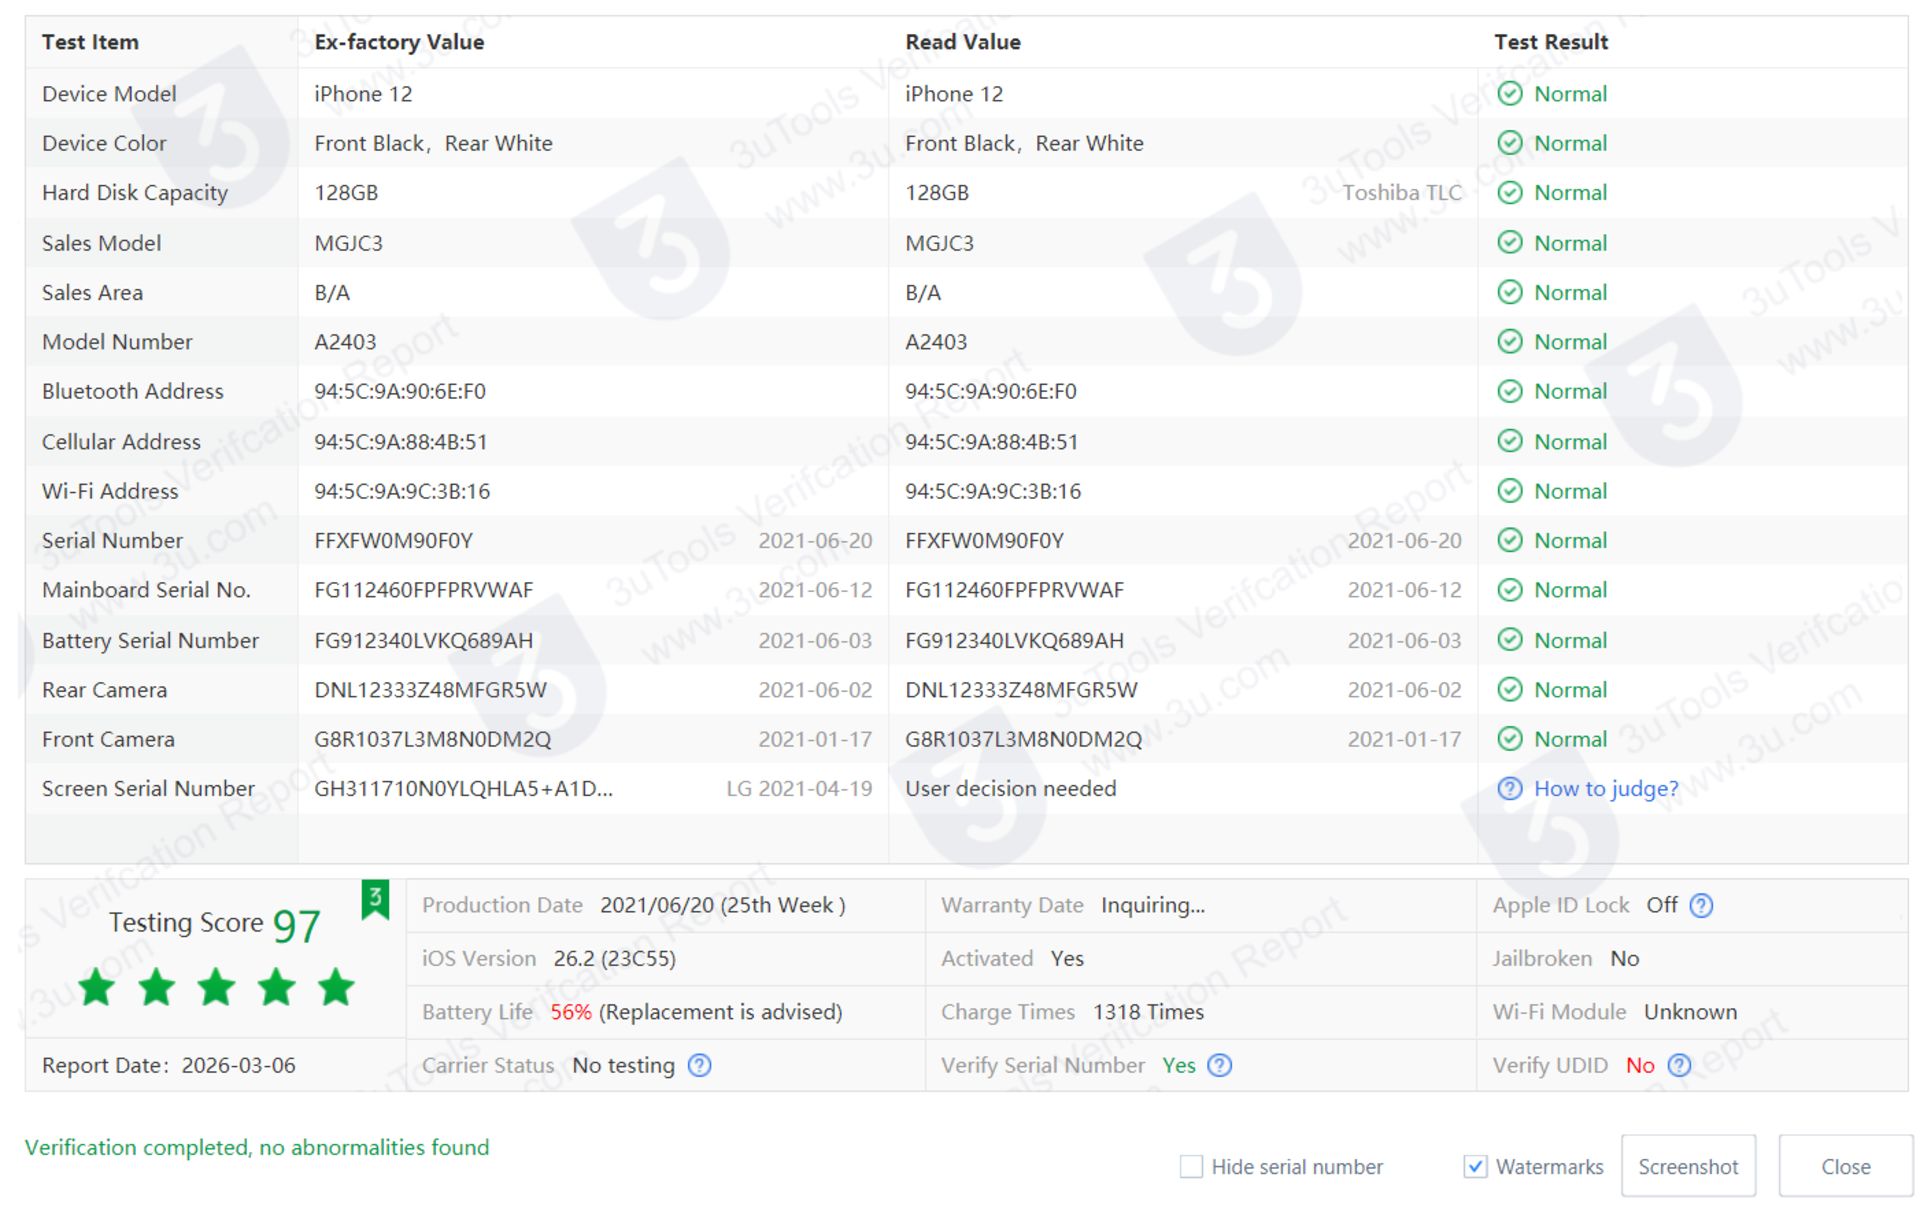Click the ex-factory Device Color value
The image size is (1920, 1207).
(433, 143)
